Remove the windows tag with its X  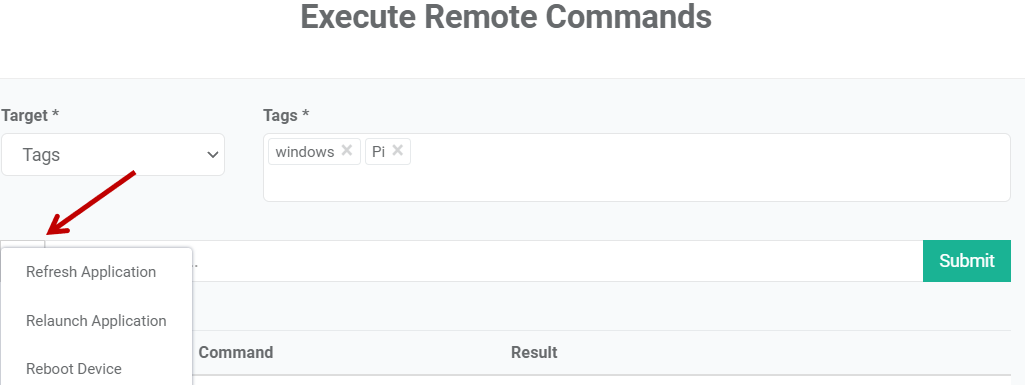[x=347, y=150]
